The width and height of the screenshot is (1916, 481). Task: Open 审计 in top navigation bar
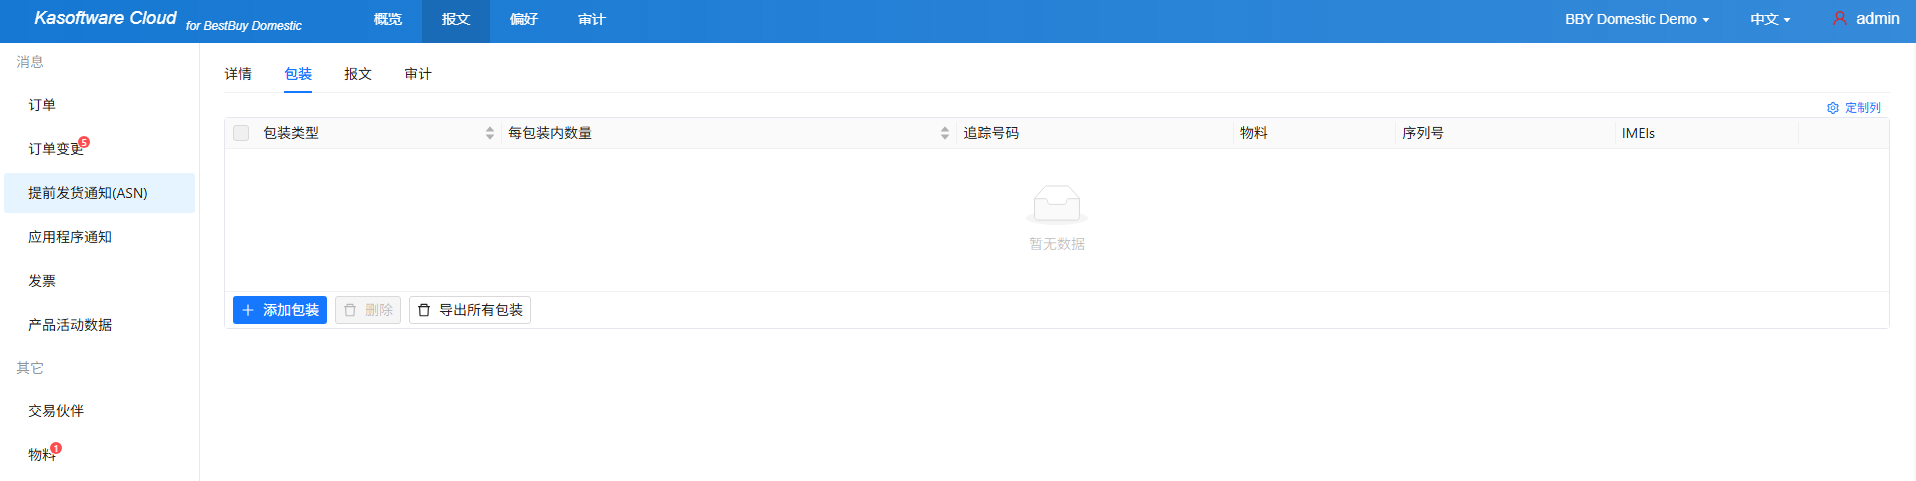click(x=592, y=19)
